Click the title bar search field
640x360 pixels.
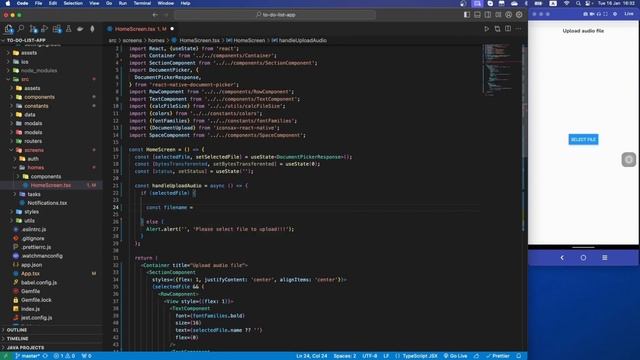pyautogui.click(x=275, y=15)
